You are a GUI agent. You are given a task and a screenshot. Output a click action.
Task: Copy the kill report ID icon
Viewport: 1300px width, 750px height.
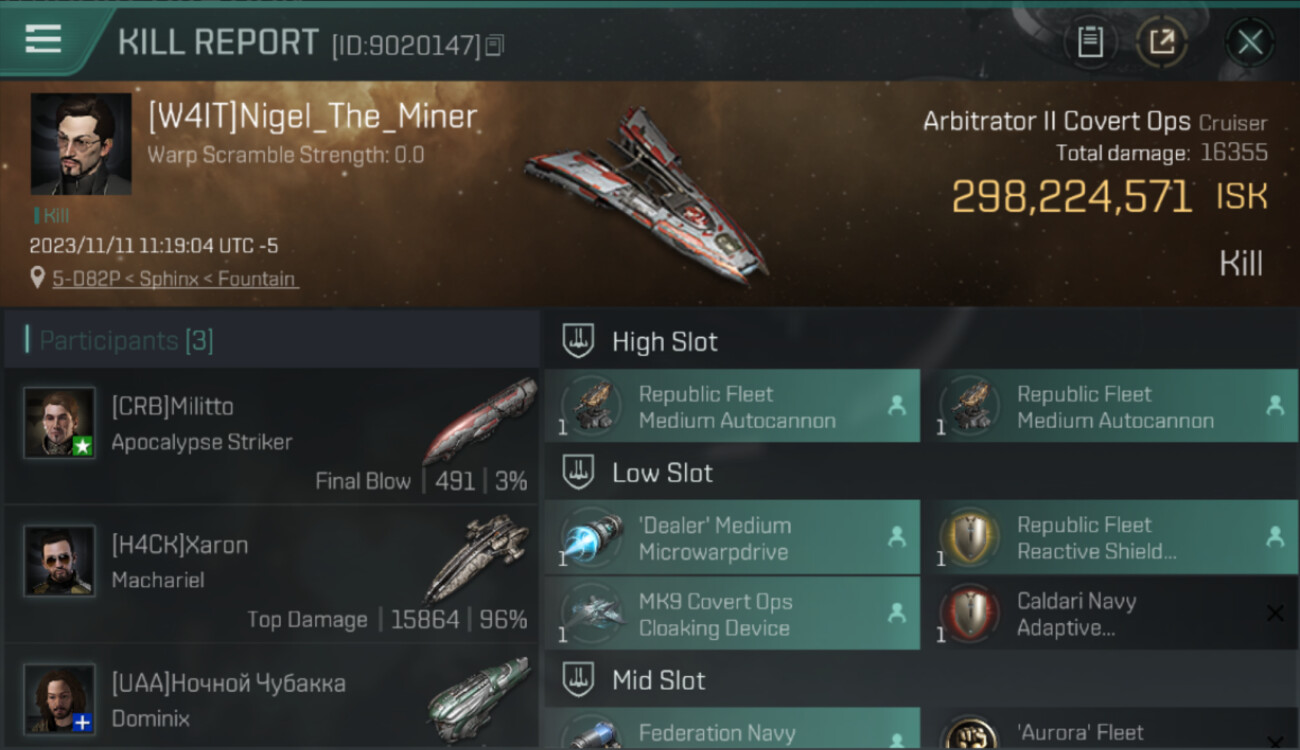[495, 45]
